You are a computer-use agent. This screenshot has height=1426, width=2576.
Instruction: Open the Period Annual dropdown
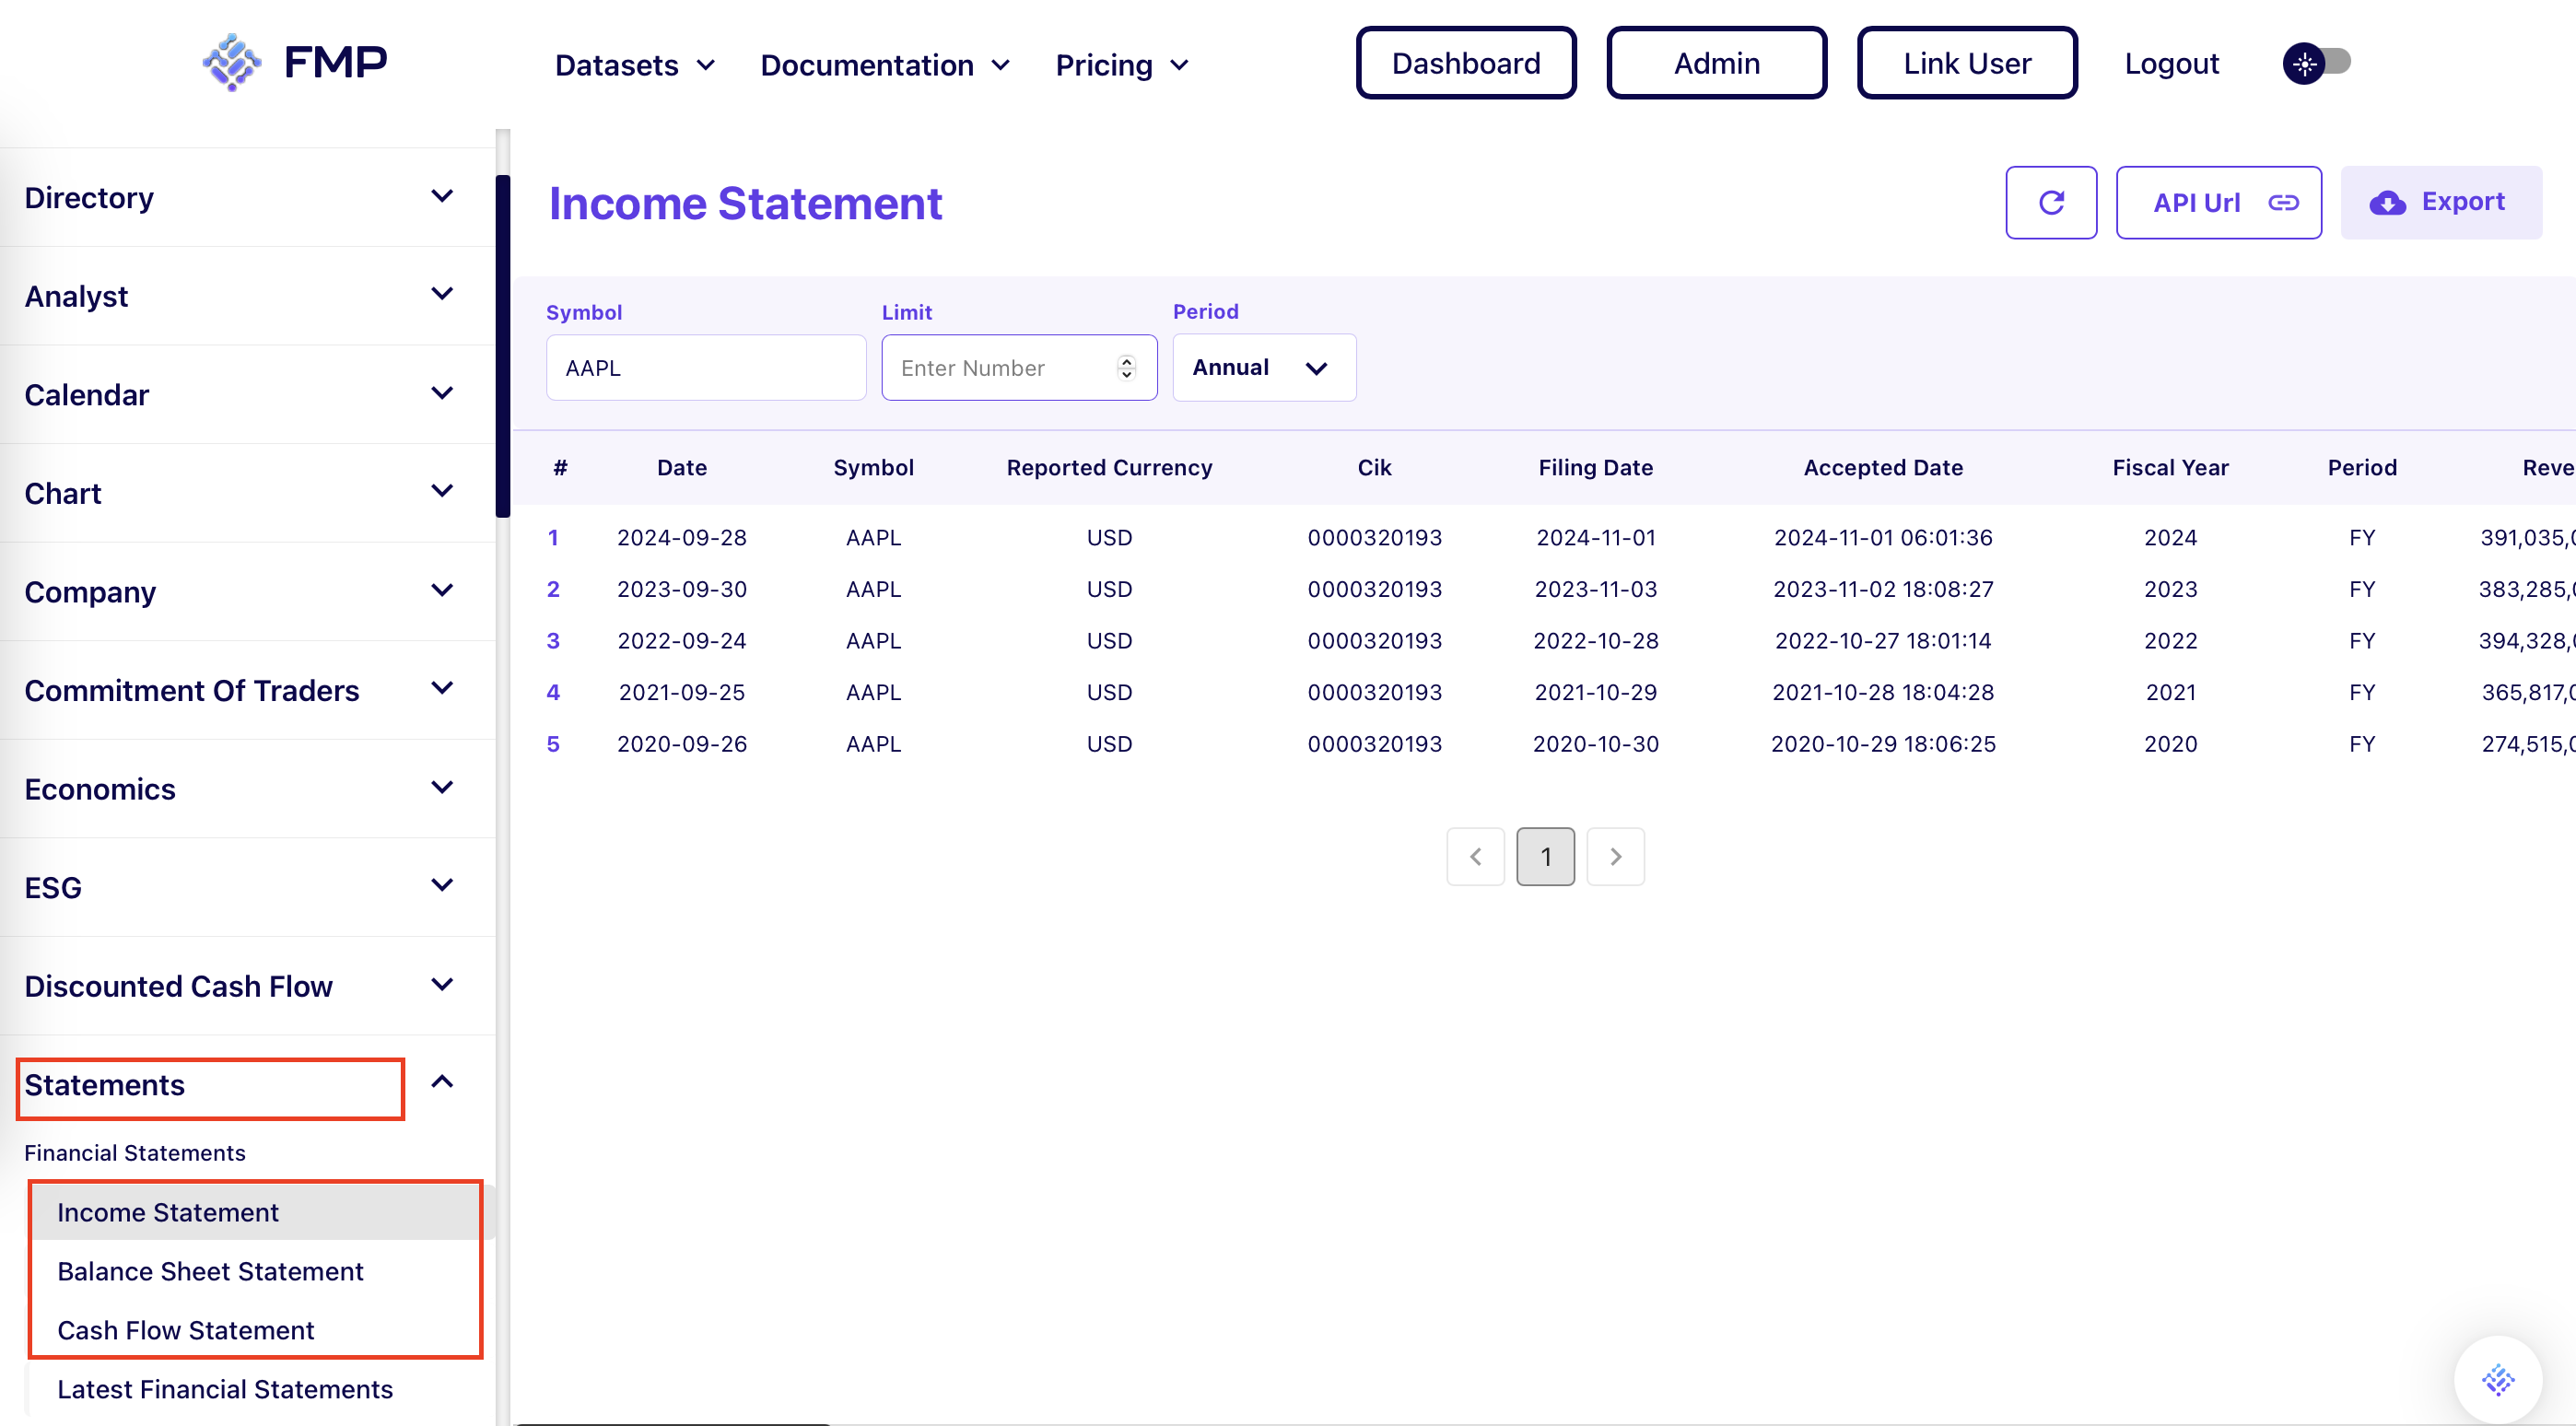click(x=1264, y=368)
